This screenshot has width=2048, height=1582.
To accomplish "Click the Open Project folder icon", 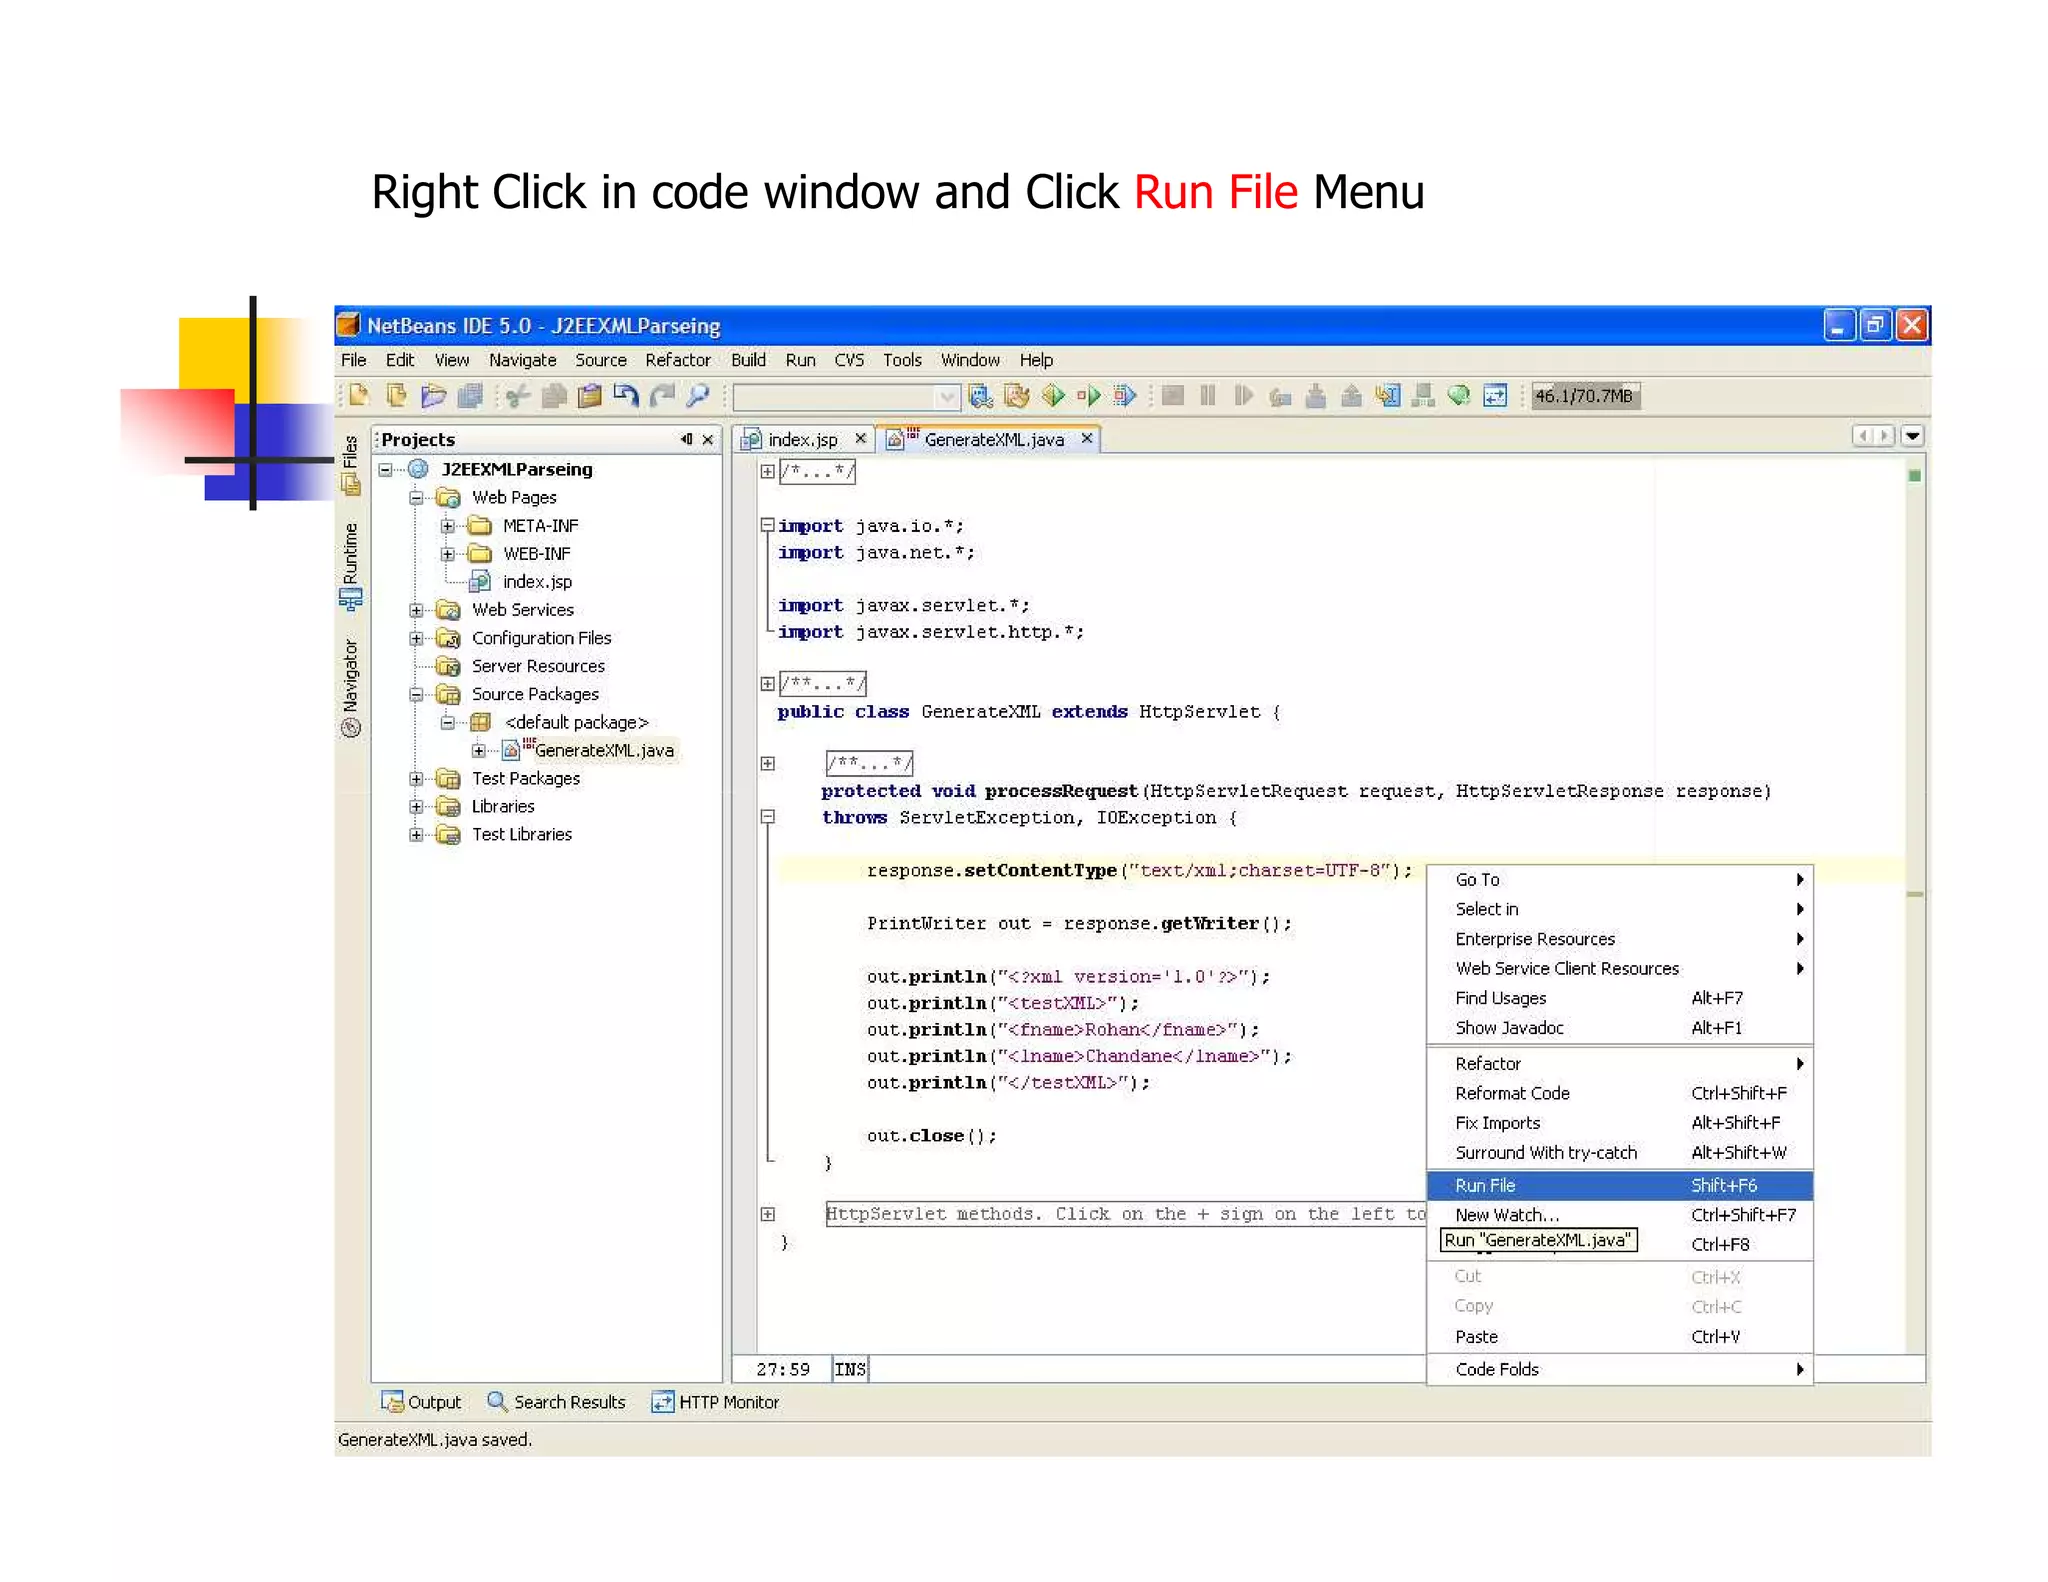I will pos(433,396).
